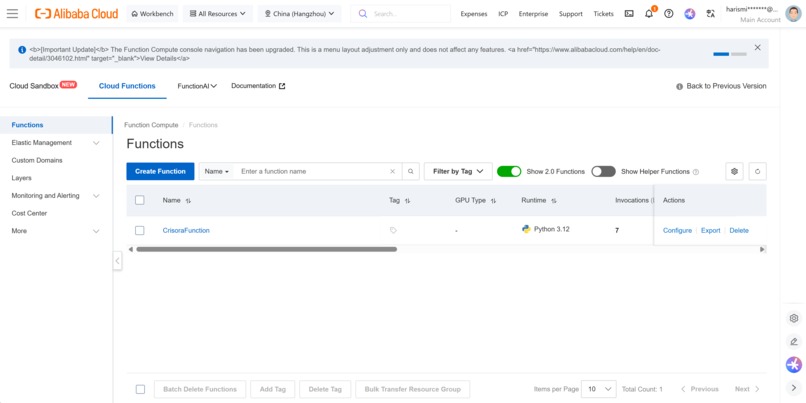
Task: Click the table horizontal scrollbar
Action: click(x=266, y=249)
